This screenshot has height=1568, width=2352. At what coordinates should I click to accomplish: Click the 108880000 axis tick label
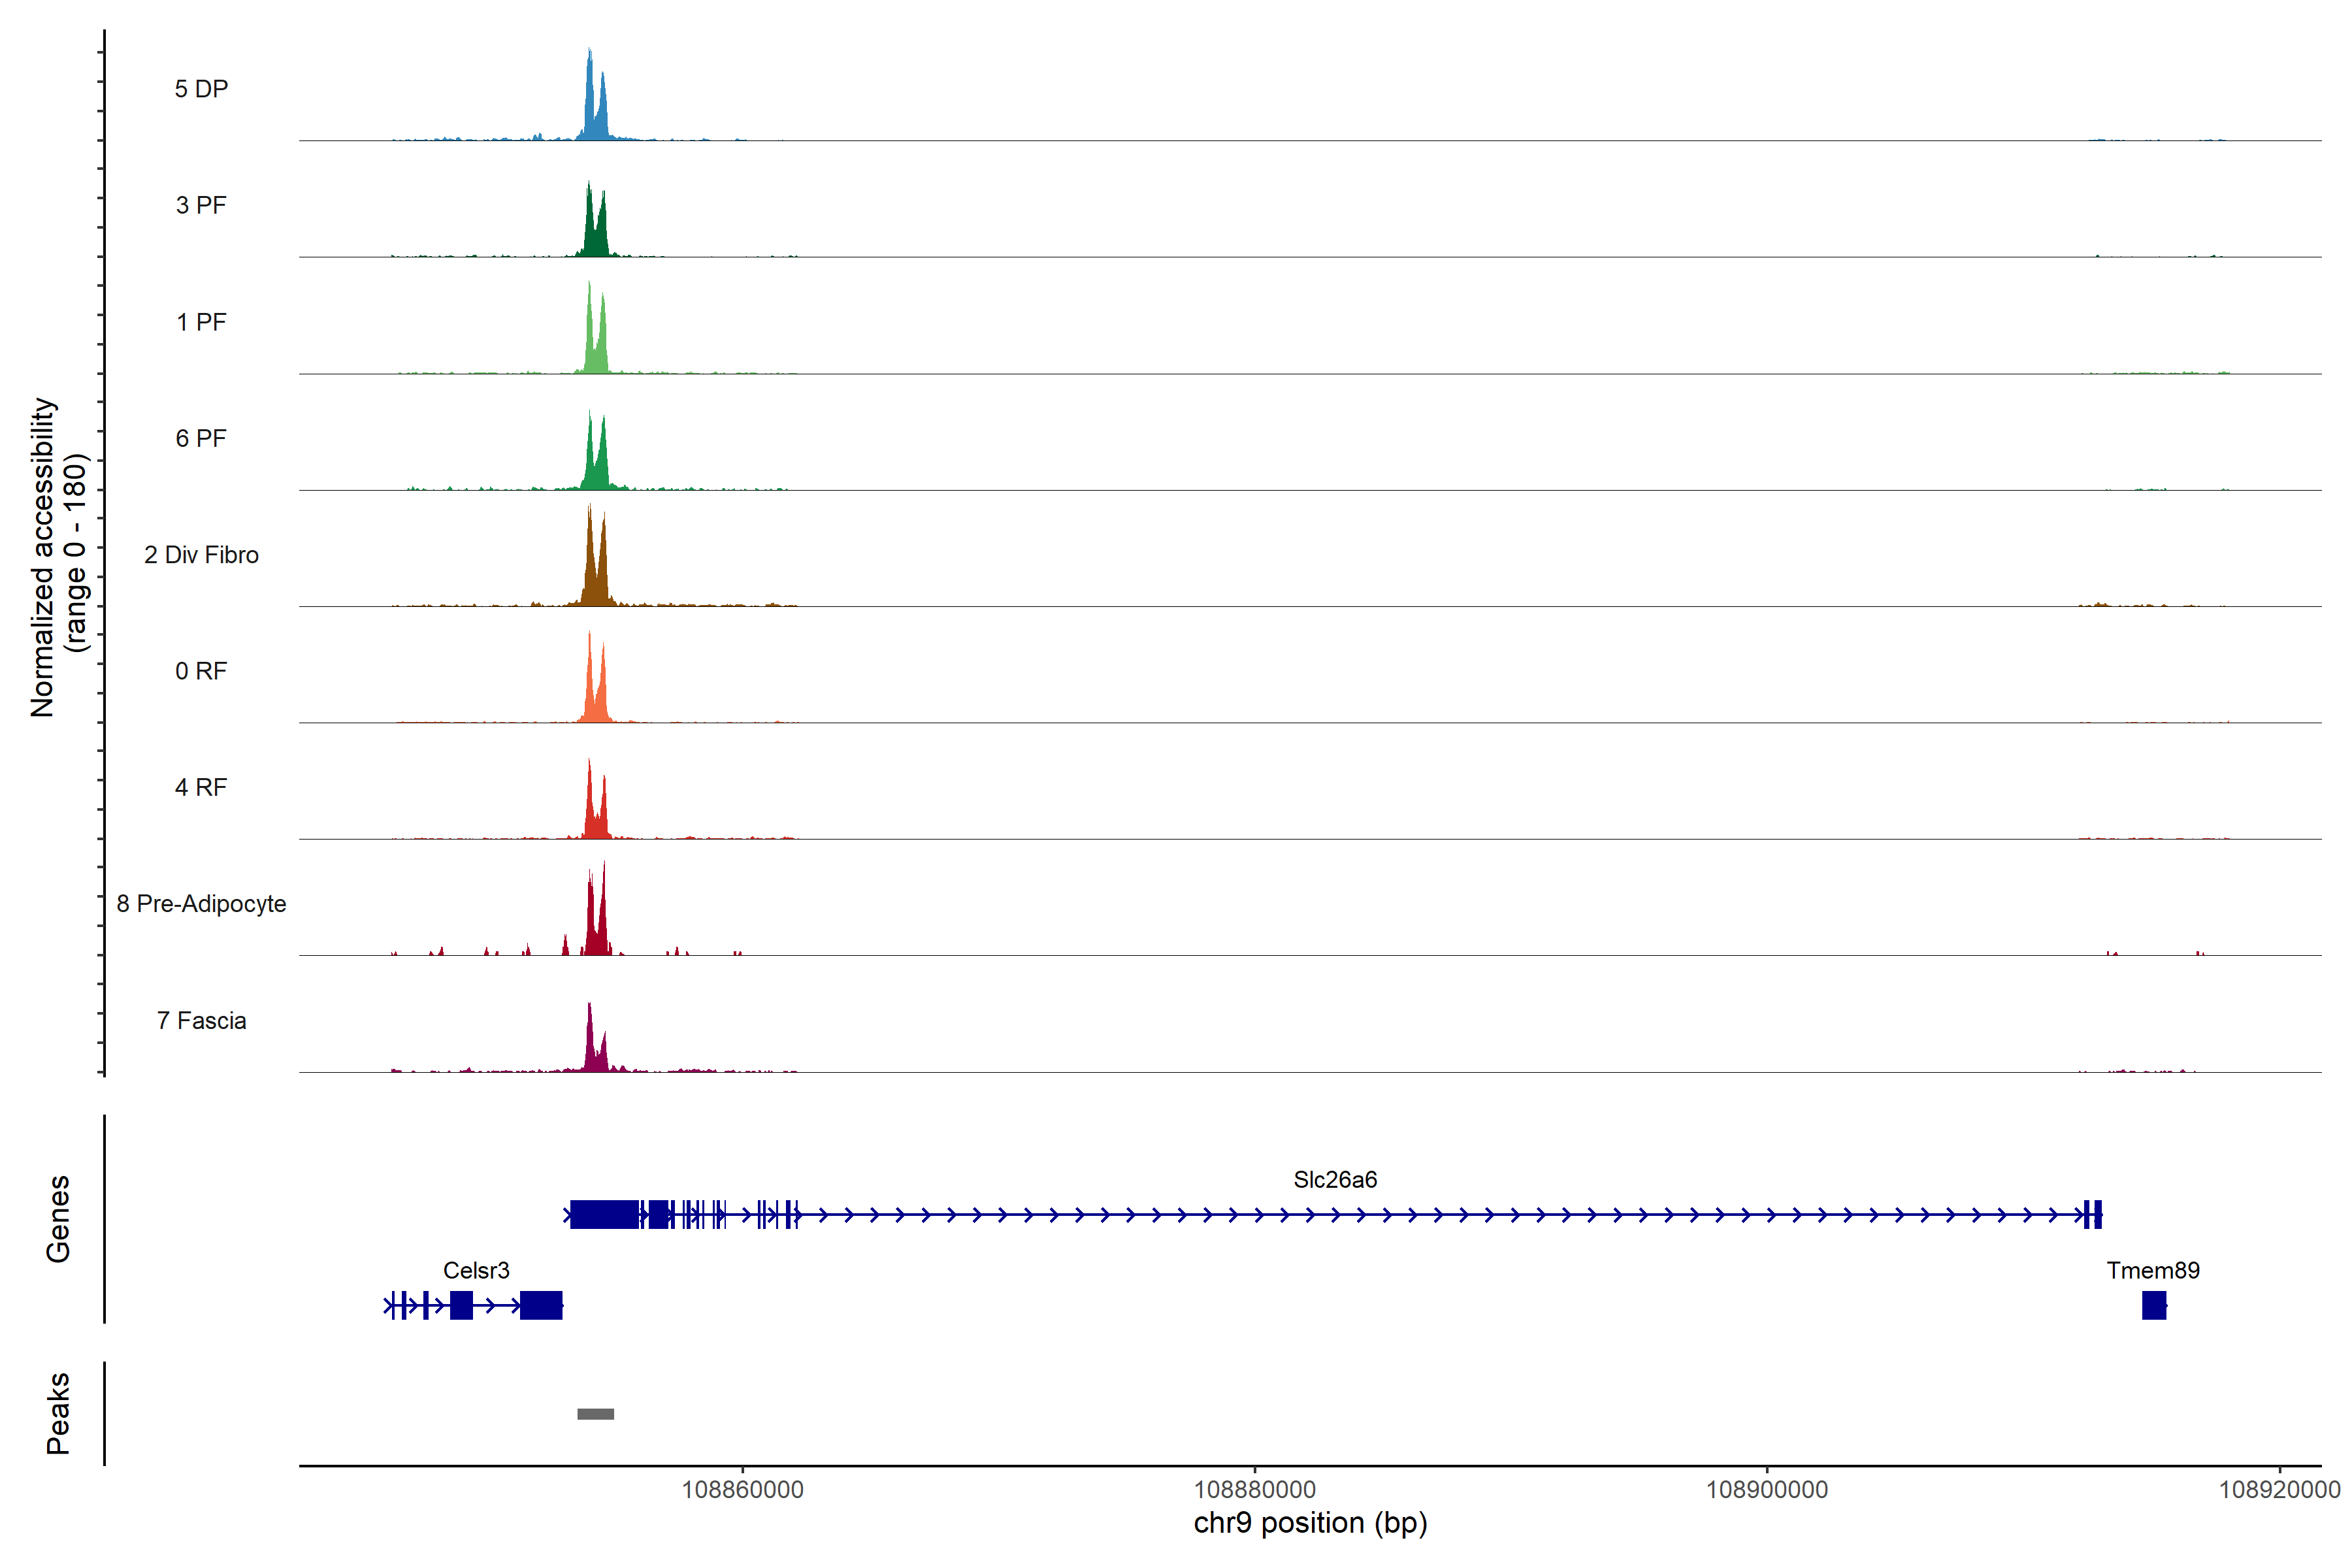tap(1254, 1490)
